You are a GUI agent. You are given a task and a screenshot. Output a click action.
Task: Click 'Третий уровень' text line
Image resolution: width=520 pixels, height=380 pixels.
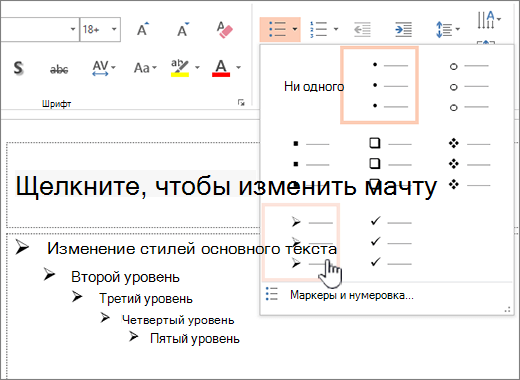[146, 298]
